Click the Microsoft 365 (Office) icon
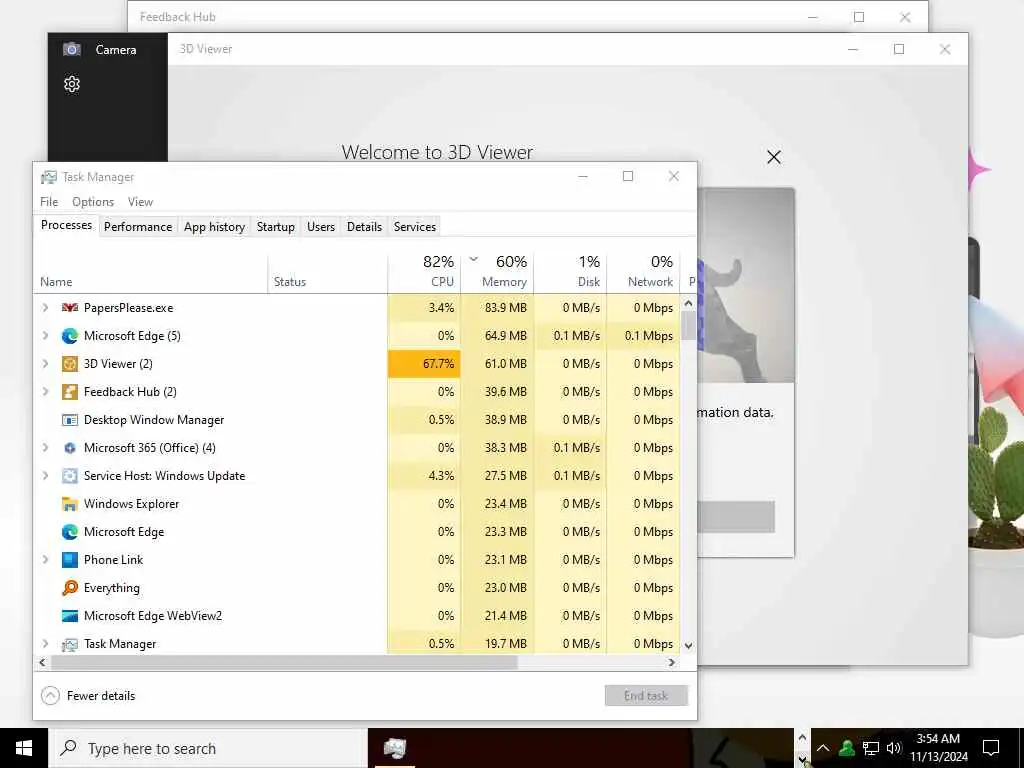Screen dimensions: 1024x768 69,448
